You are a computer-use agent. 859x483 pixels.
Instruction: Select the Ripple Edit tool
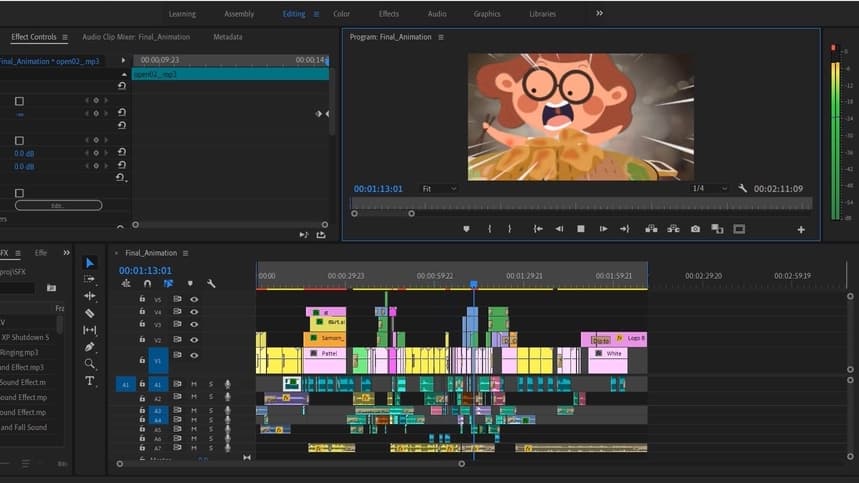pyautogui.click(x=89, y=296)
